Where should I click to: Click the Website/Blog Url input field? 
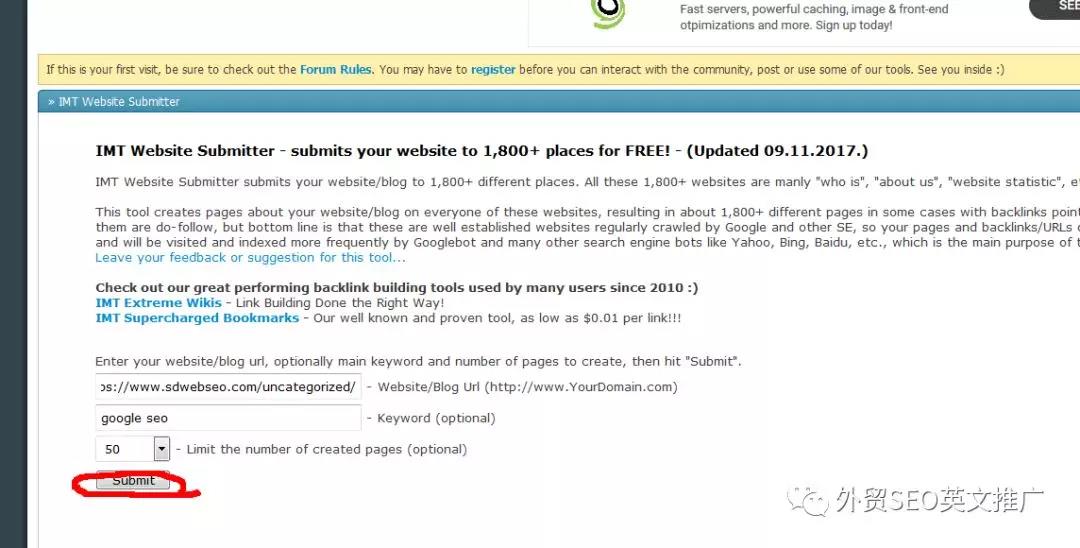pyautogui.click(x=228, y=387)
